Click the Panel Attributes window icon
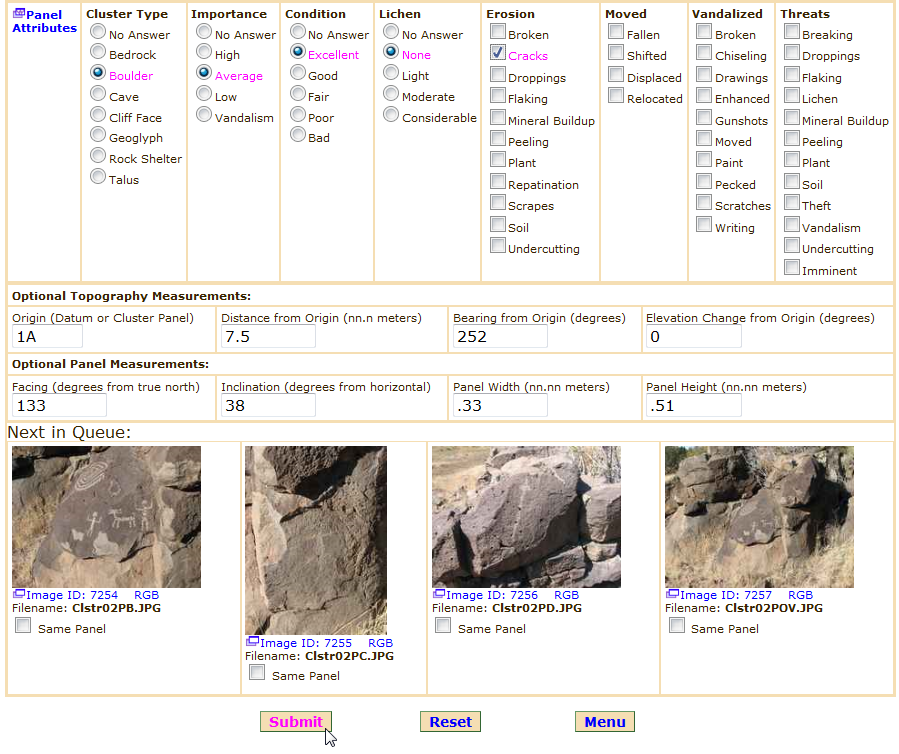The image size is (899, 754). pyautogui.click(x=18, y=15)
